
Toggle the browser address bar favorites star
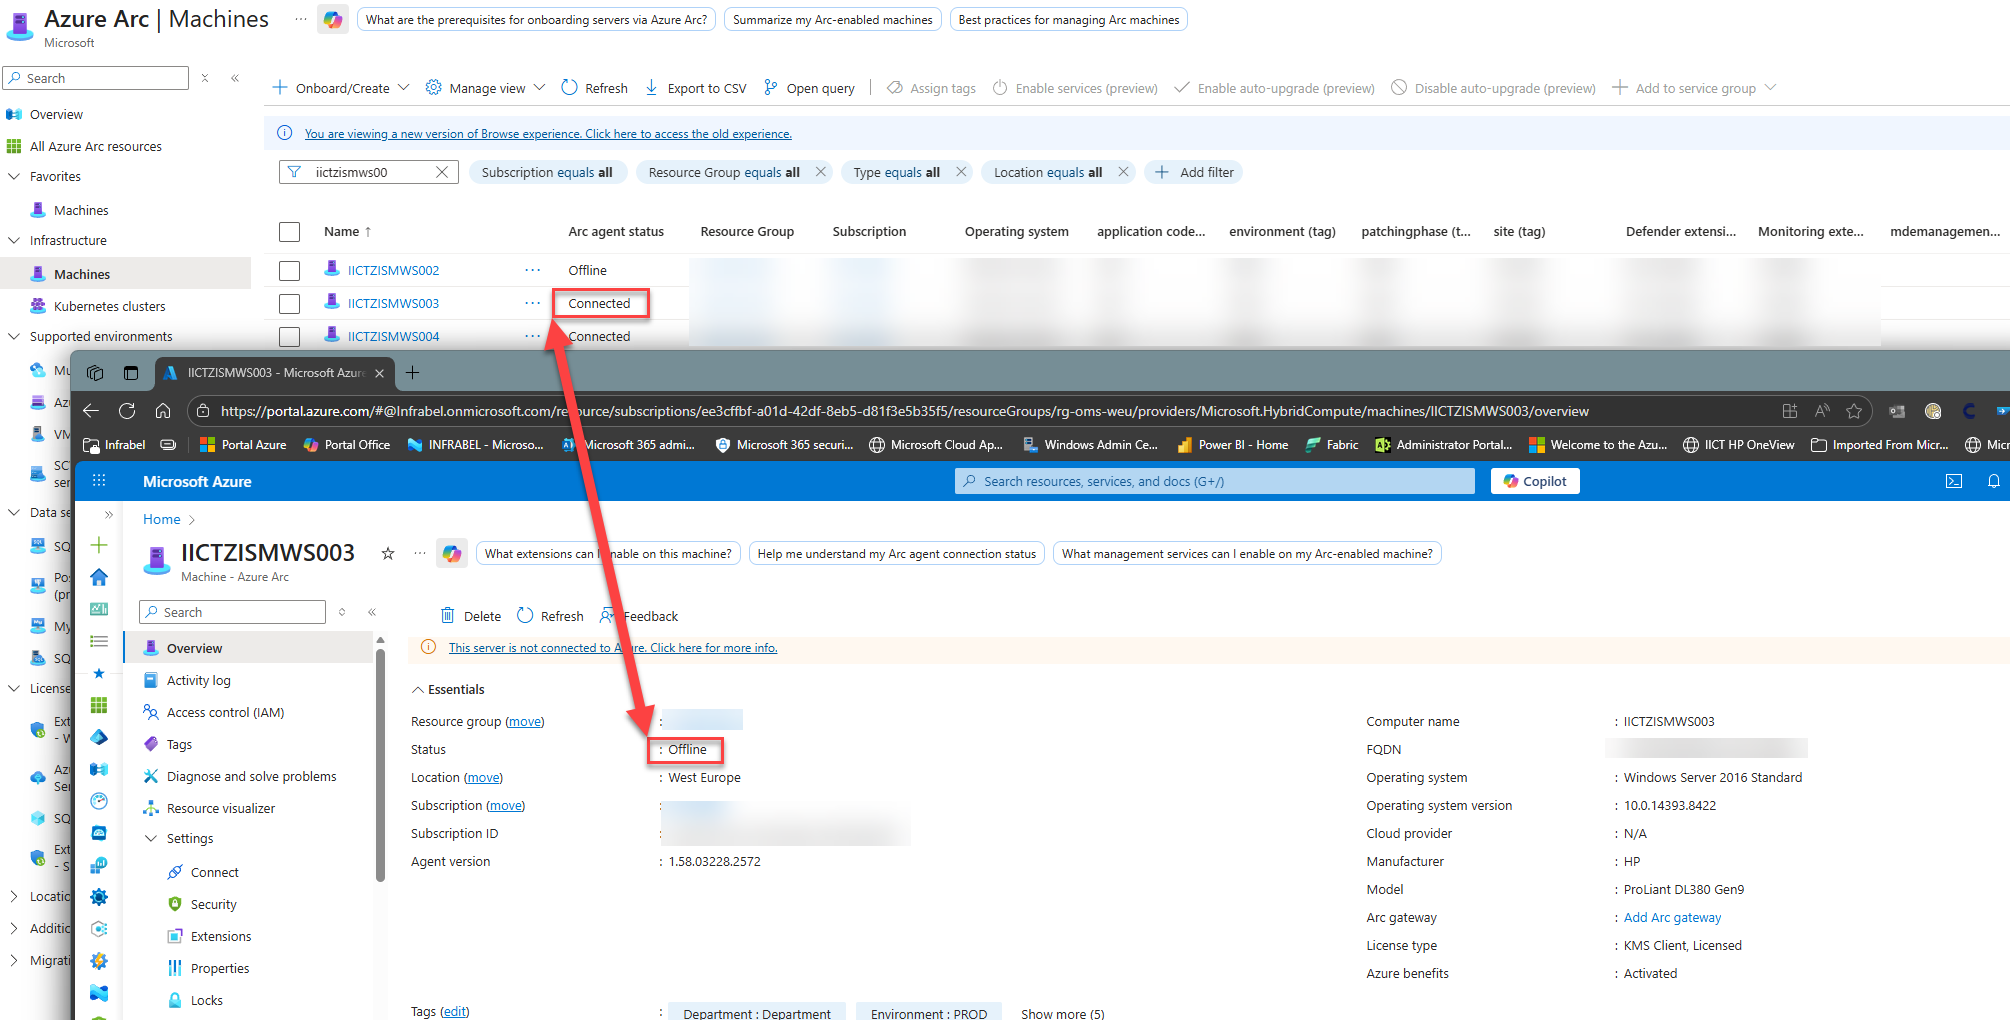coord(1854,411)
